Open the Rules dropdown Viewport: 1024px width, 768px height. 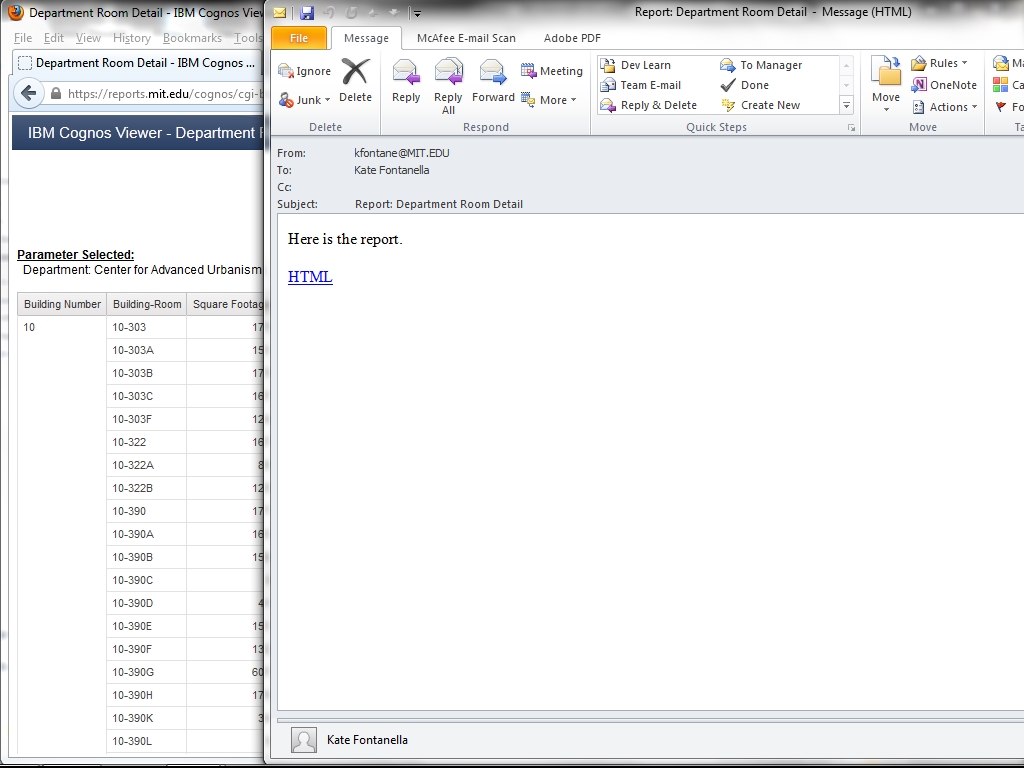[x=940, y=63]
